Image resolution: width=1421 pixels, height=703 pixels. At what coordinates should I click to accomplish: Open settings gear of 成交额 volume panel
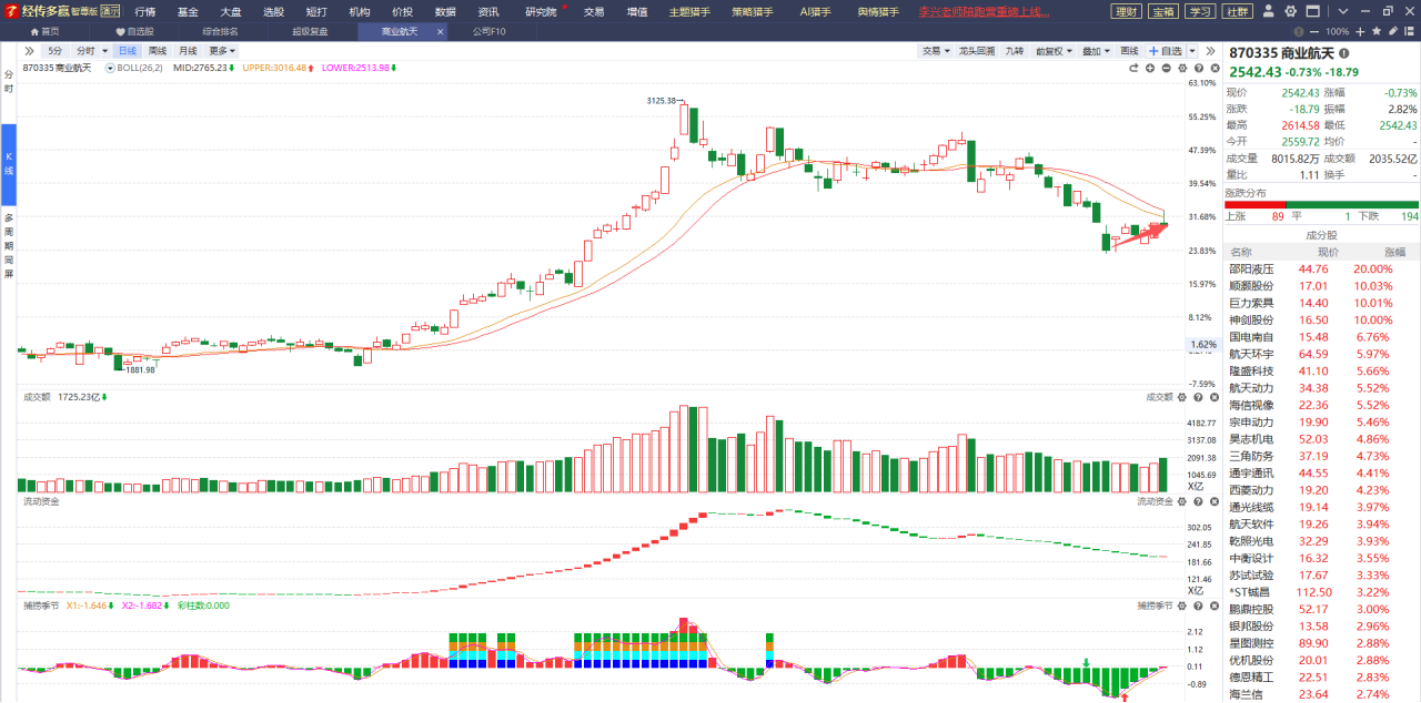tap(1182, 397)
